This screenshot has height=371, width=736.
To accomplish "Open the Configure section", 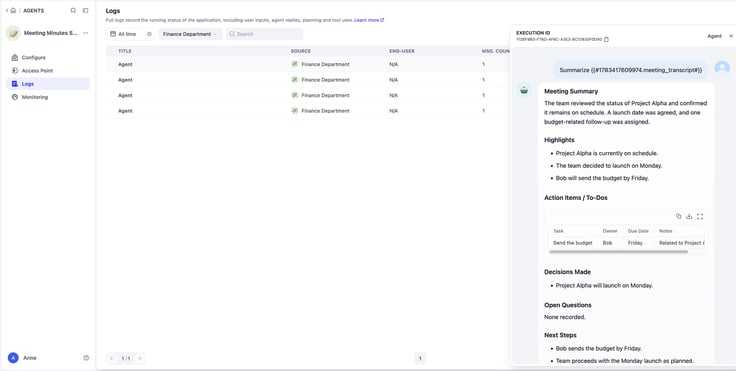I will pyautogui.click(x=48, y=57).
